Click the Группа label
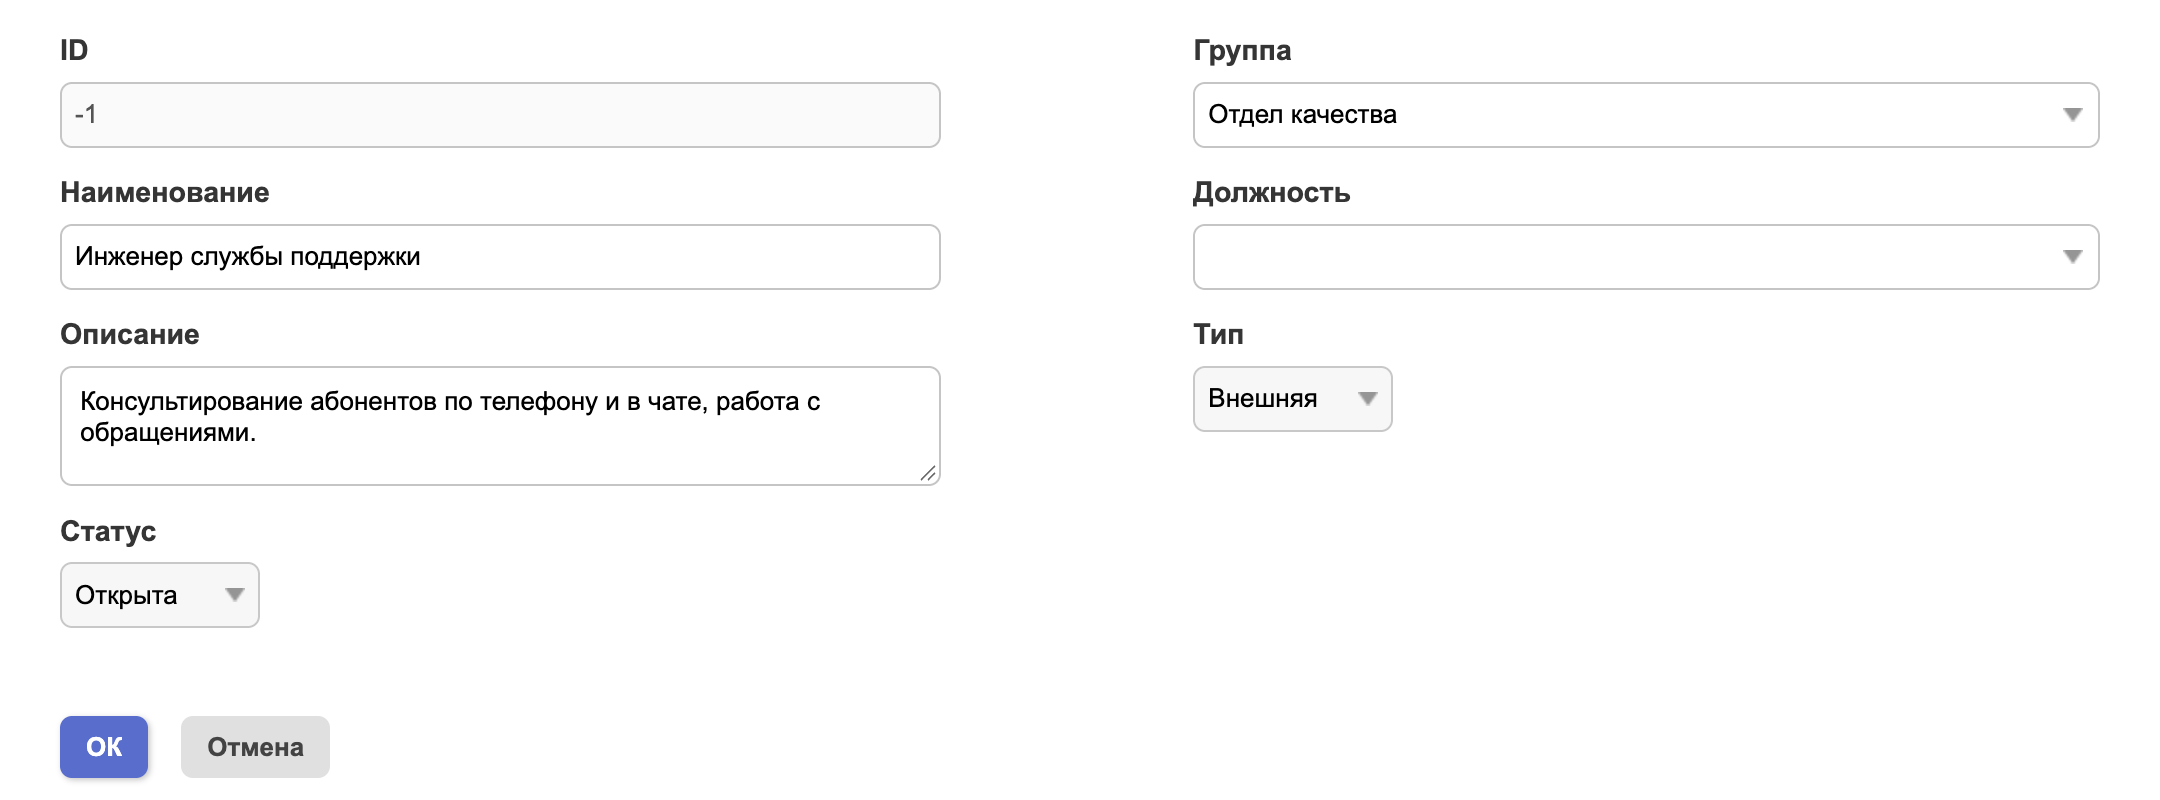2160x800 pixels. pos(1242,50)
